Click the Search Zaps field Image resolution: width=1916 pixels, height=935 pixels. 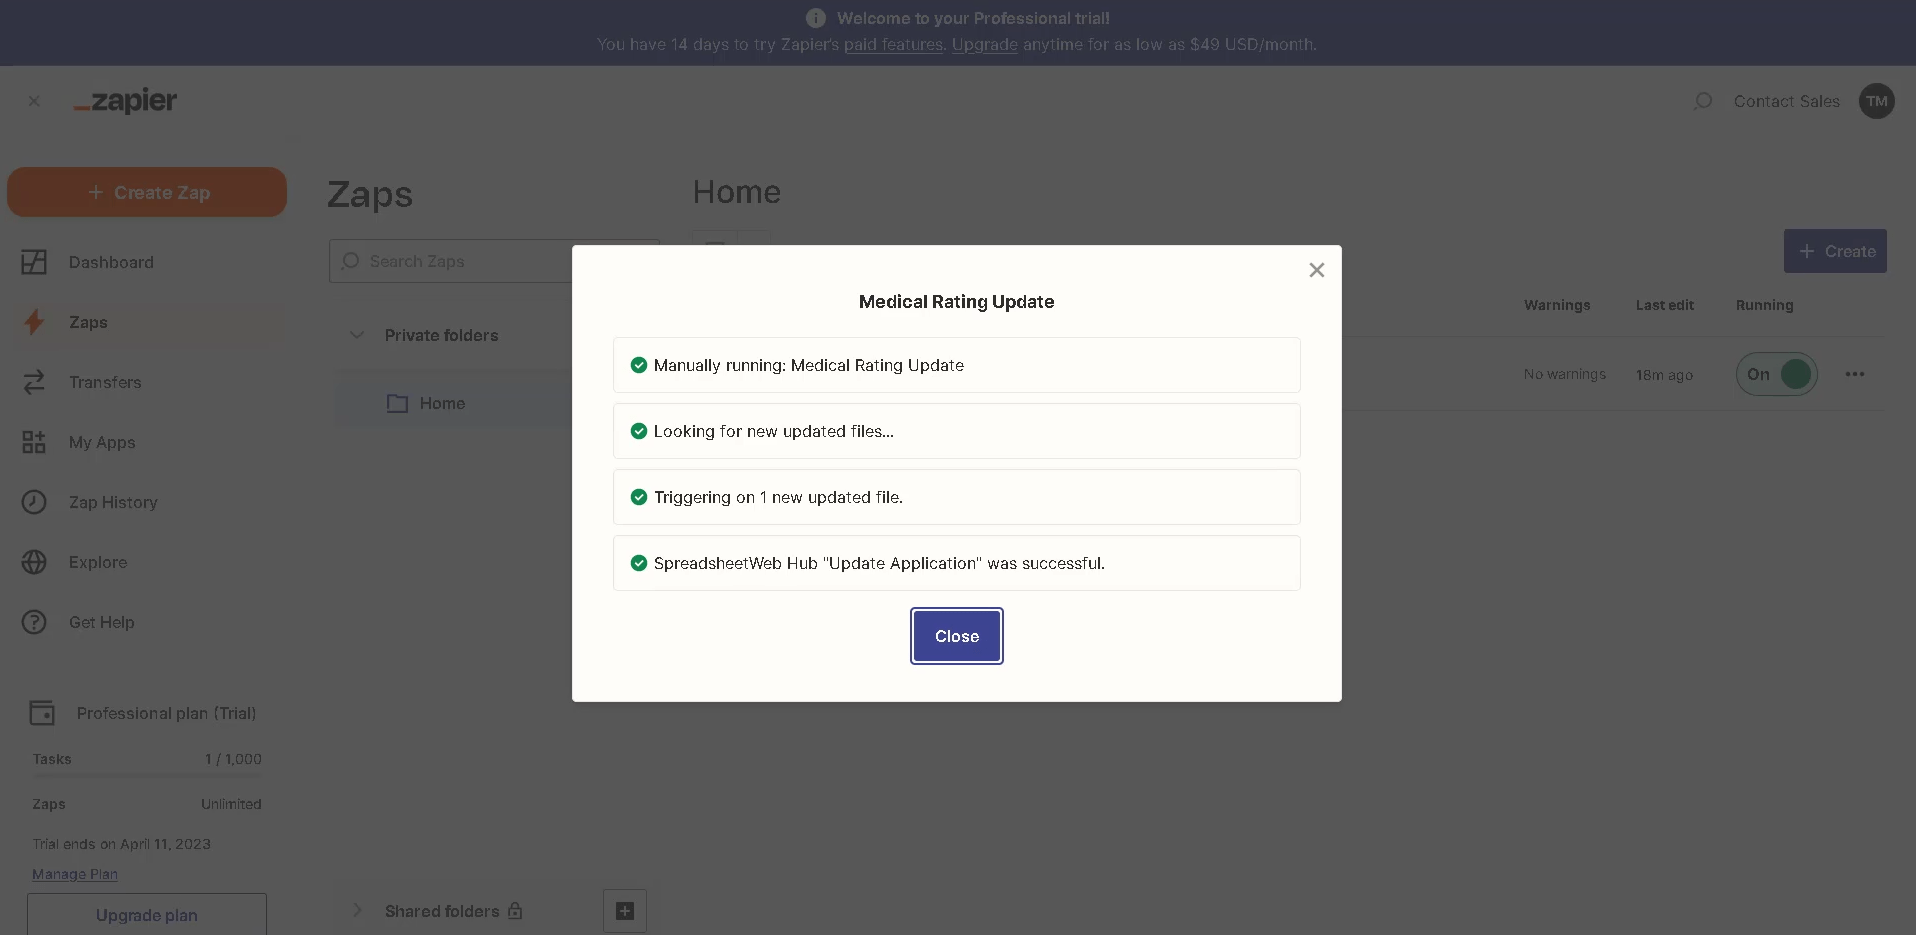pos(494,261)
